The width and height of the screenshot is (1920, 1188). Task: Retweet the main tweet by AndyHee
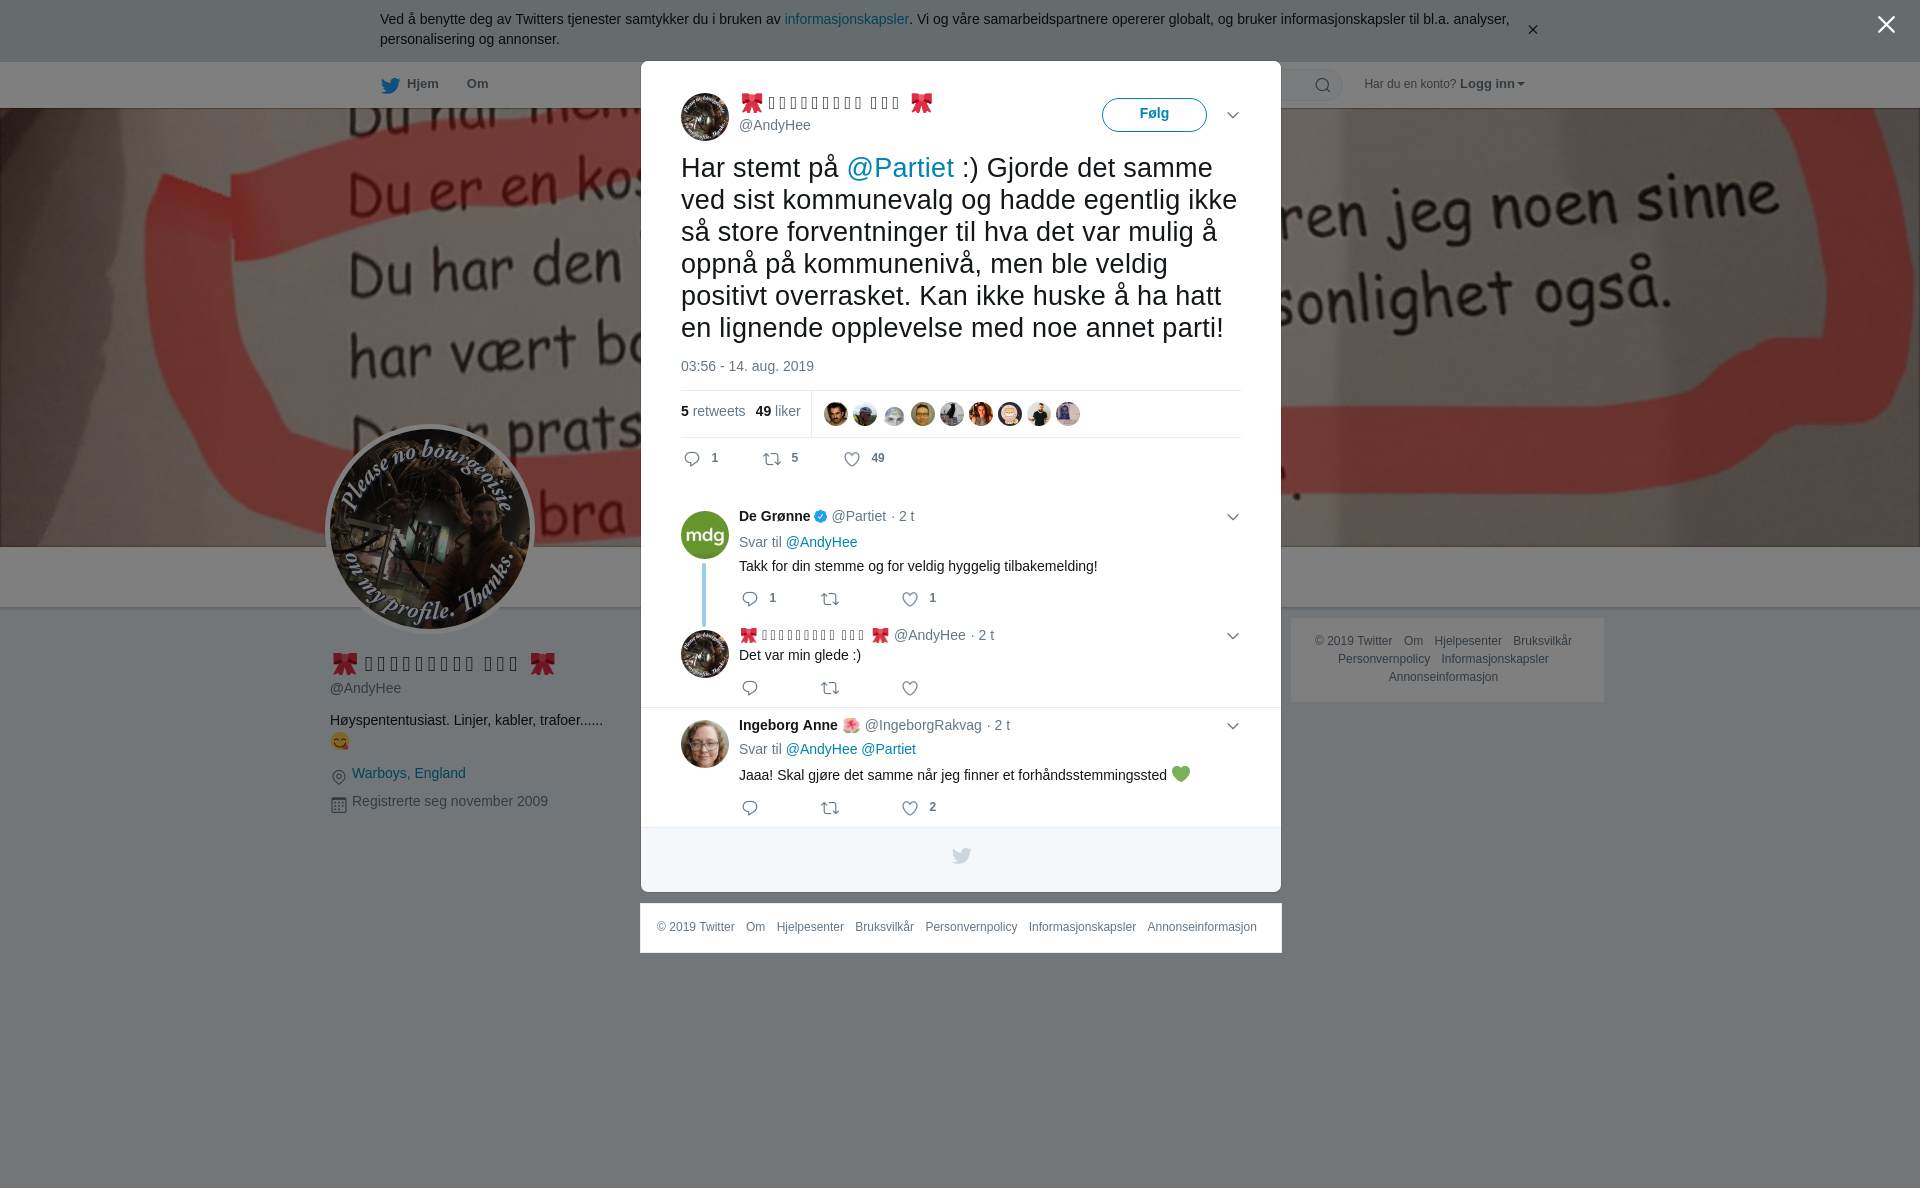pos(772,459)
